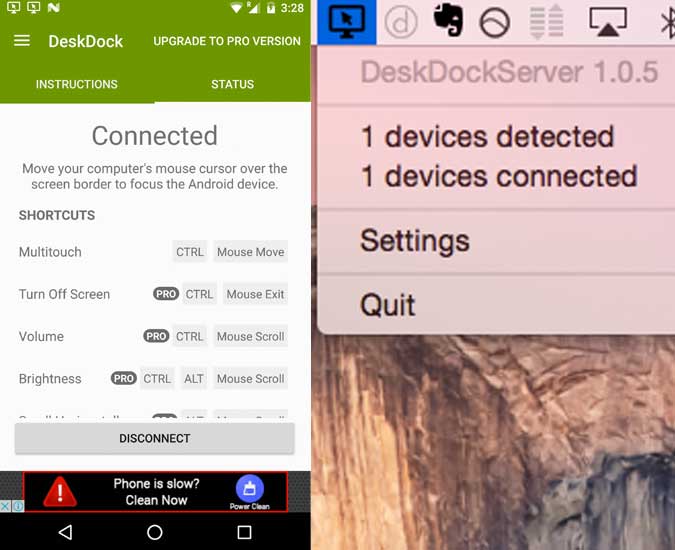Click the up-down arrows menu bar icon

[547, 22]
